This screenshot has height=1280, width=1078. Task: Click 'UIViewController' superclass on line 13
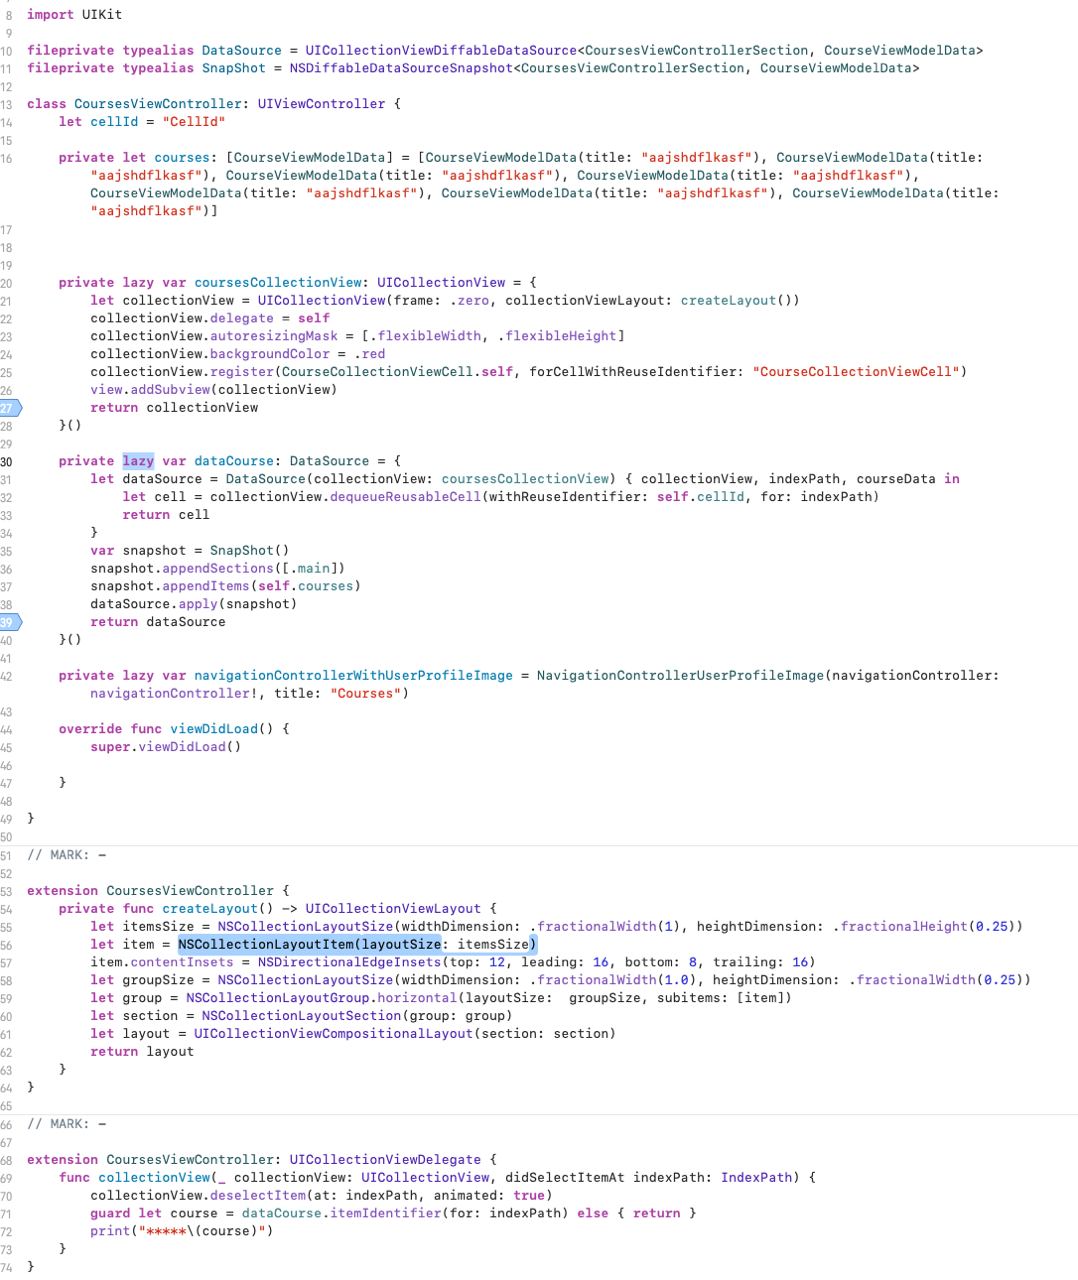[x=321, y=104]
